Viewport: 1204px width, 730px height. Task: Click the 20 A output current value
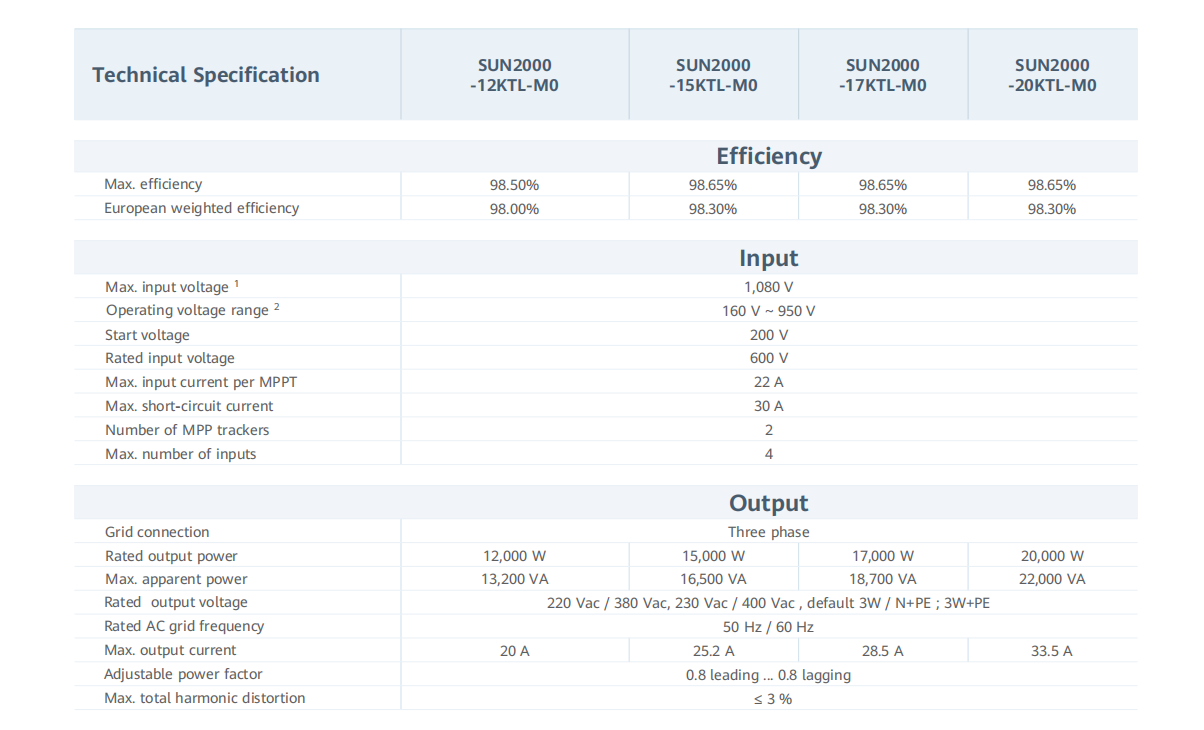pyautogui.click(x=514, y=651)
